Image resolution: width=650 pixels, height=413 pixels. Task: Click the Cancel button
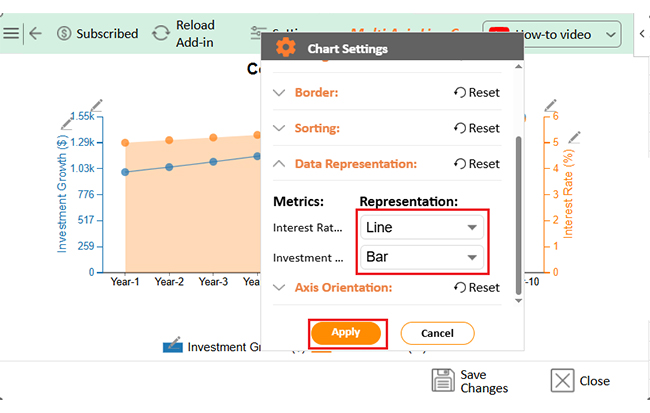437,333
